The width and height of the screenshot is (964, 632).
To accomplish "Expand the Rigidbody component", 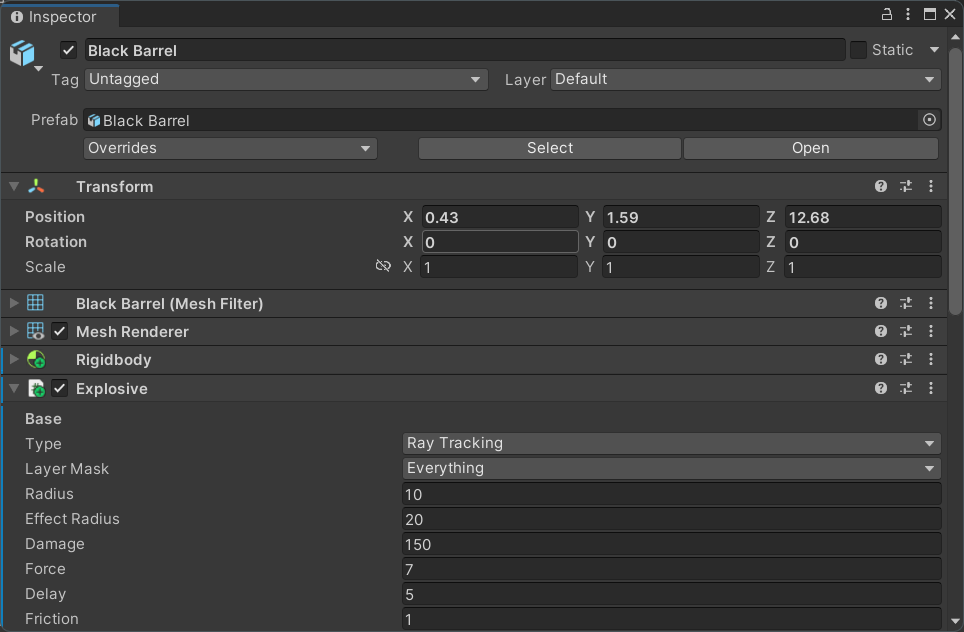I will (x=14, y=359).
